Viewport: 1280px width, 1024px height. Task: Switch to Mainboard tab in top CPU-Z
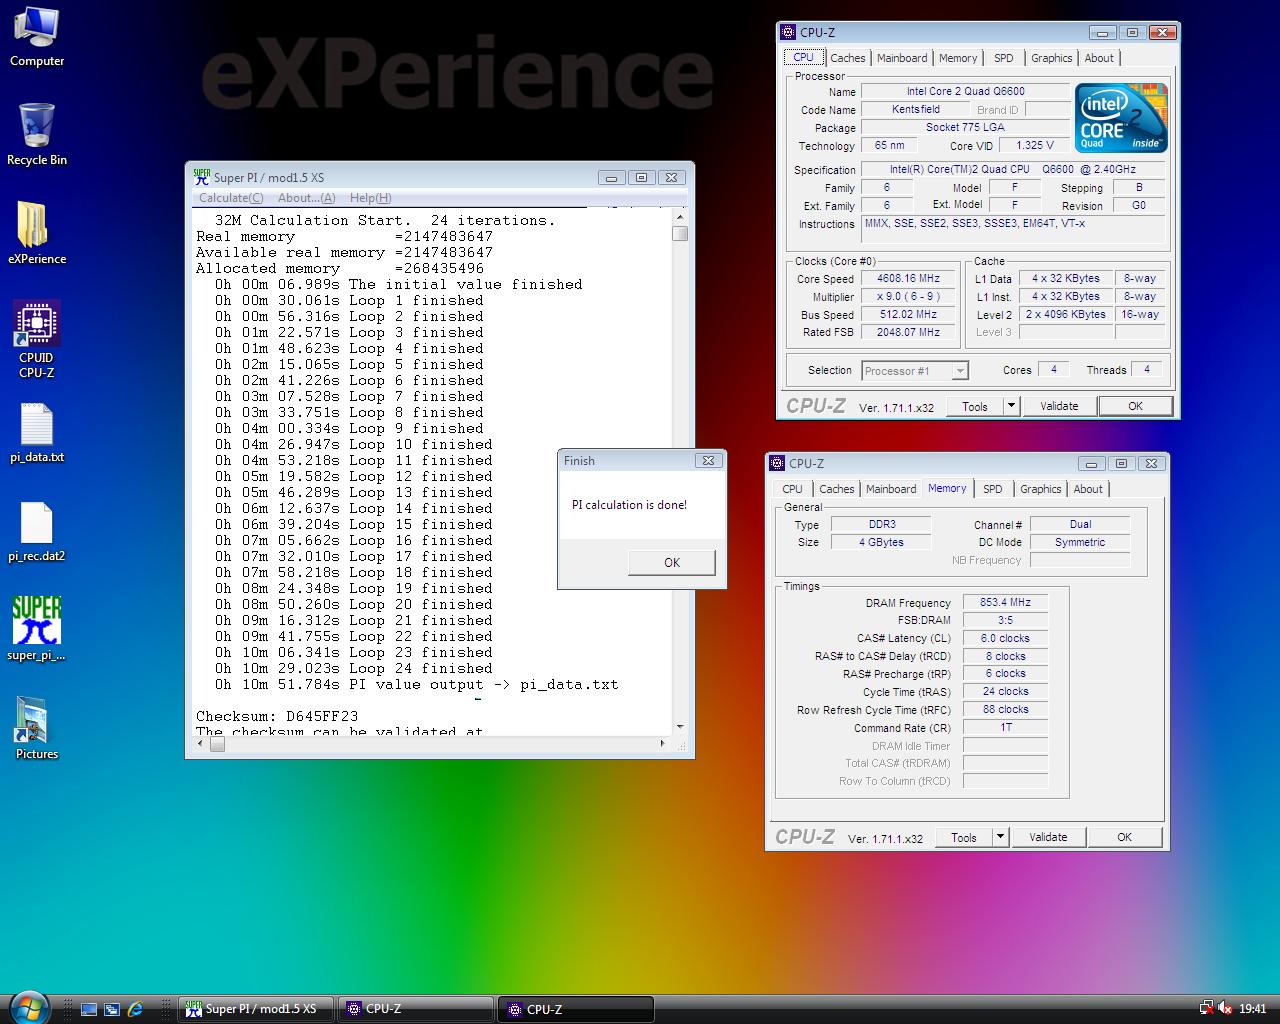click(902, 58)
